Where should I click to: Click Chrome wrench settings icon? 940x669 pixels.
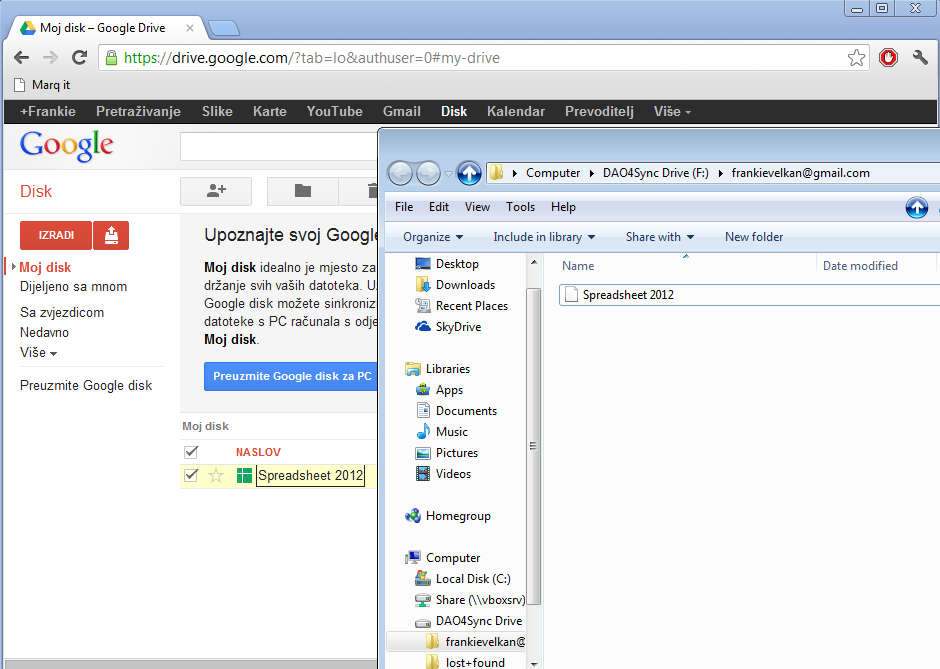tap(920, 58)
